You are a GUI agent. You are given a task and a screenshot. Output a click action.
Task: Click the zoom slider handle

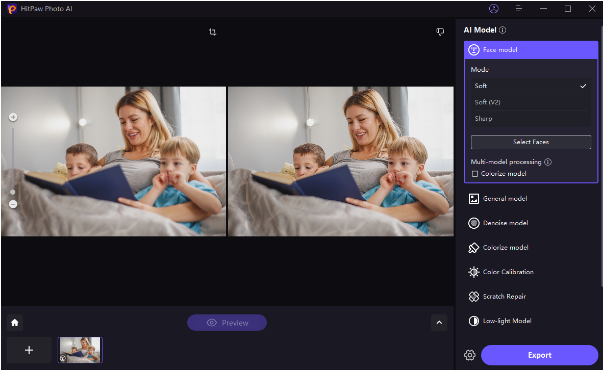pos(13,191)
